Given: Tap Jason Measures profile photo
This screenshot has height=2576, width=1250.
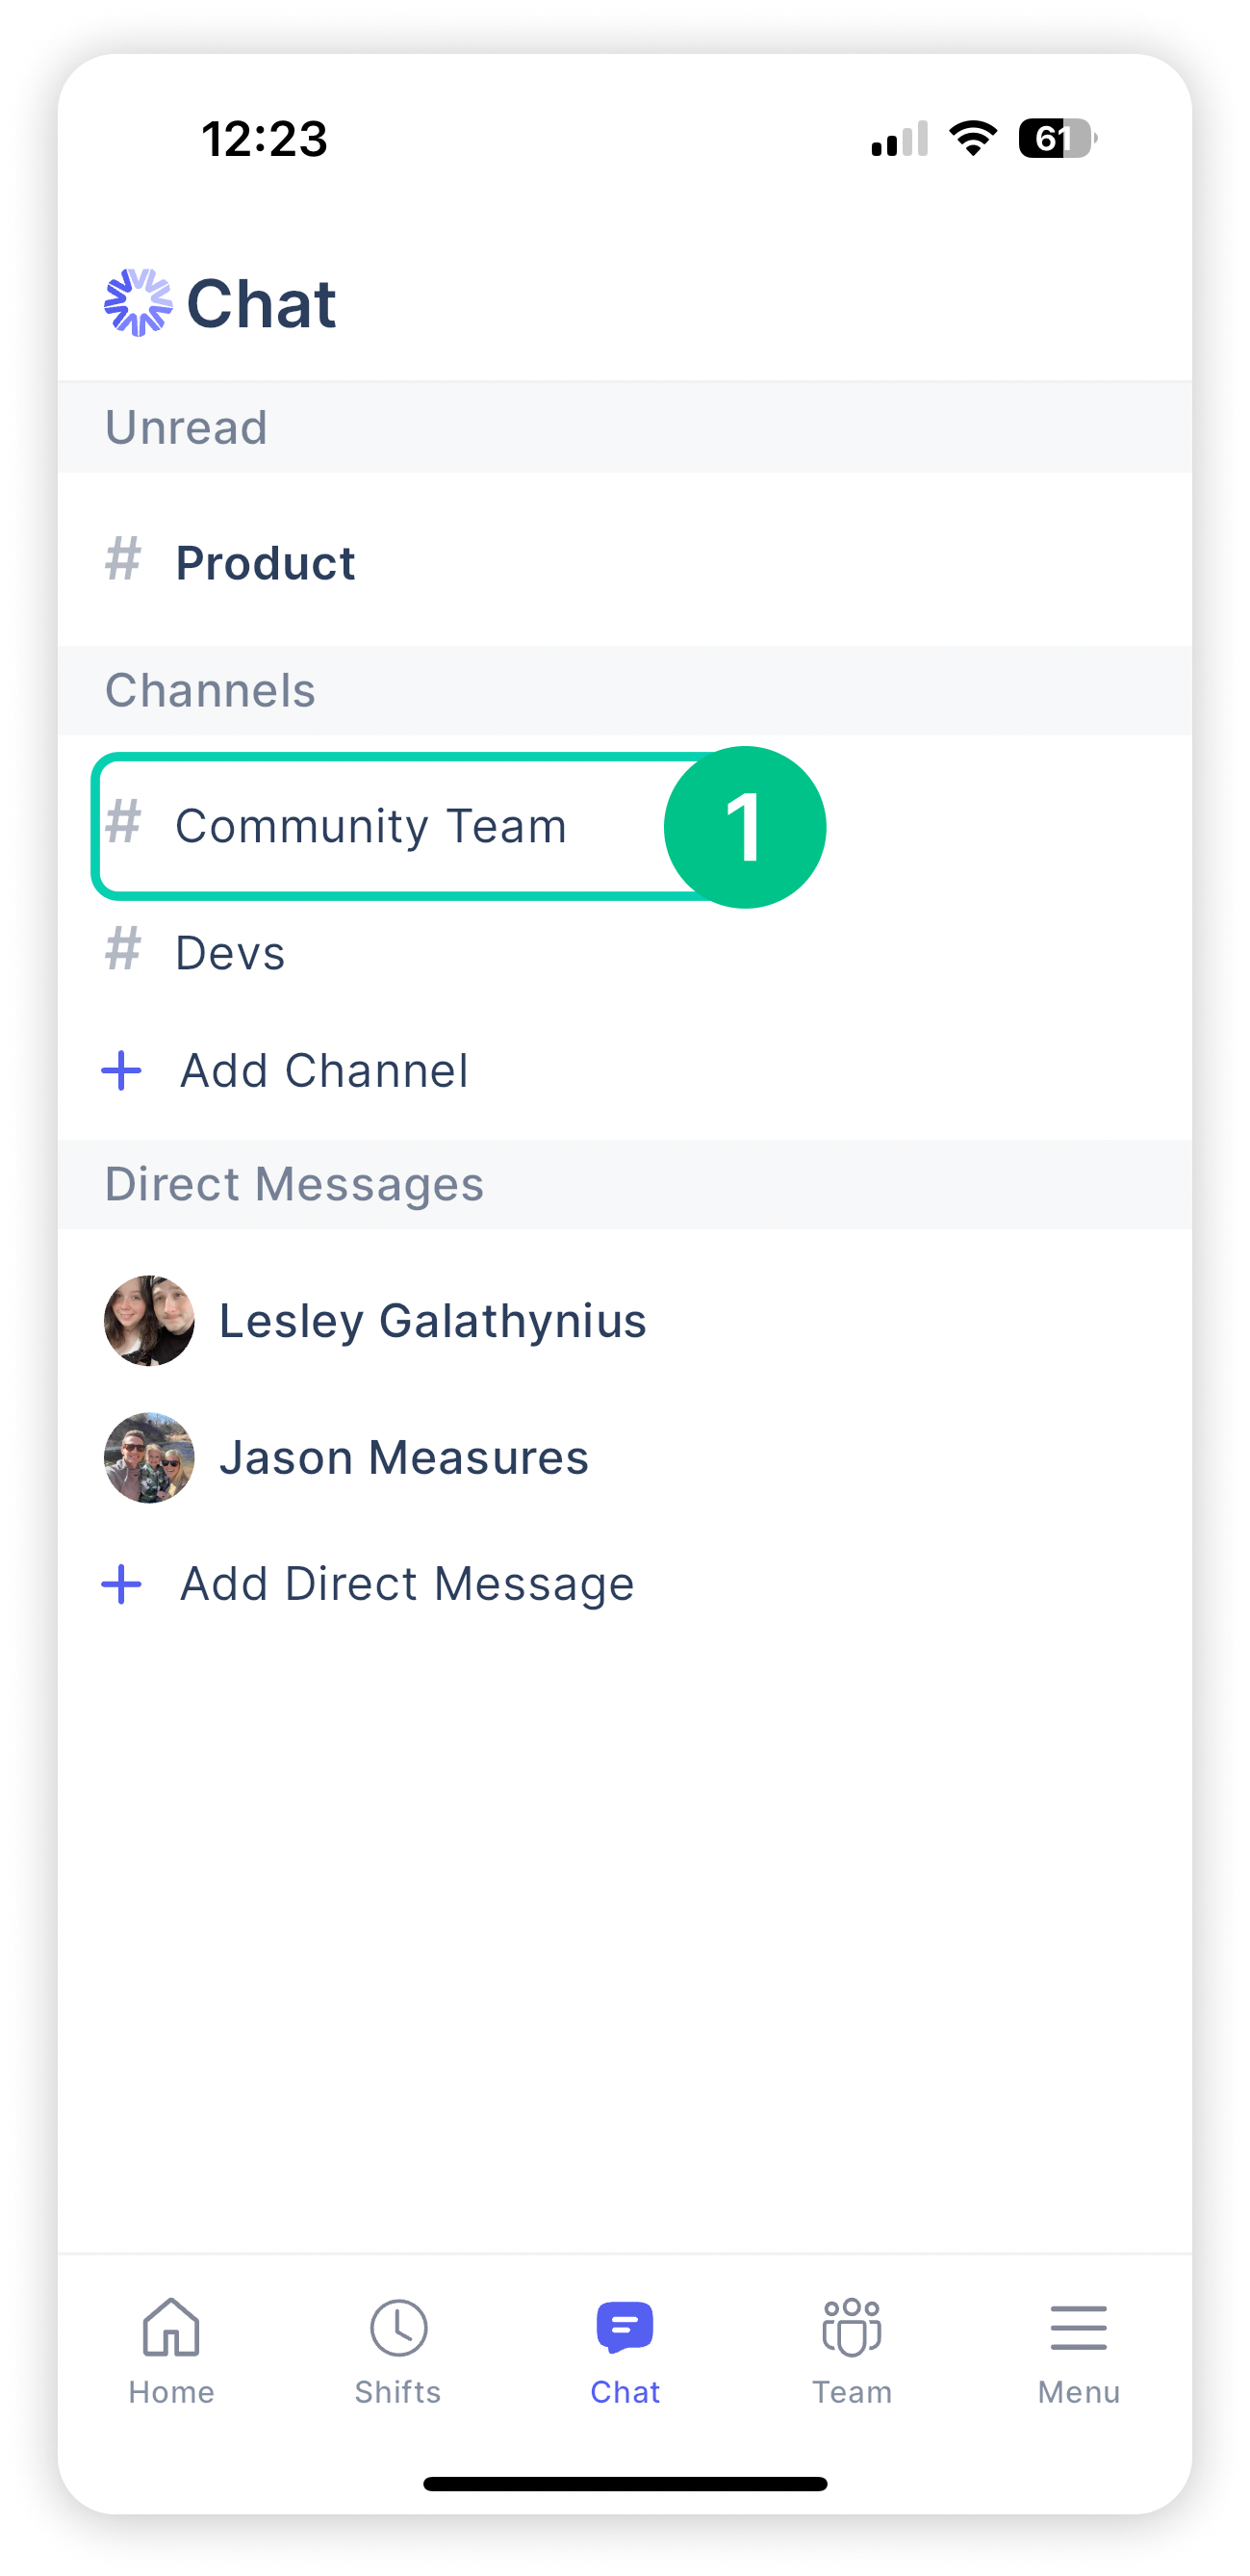Looking at the screenshot, I should pos(149,1457).
